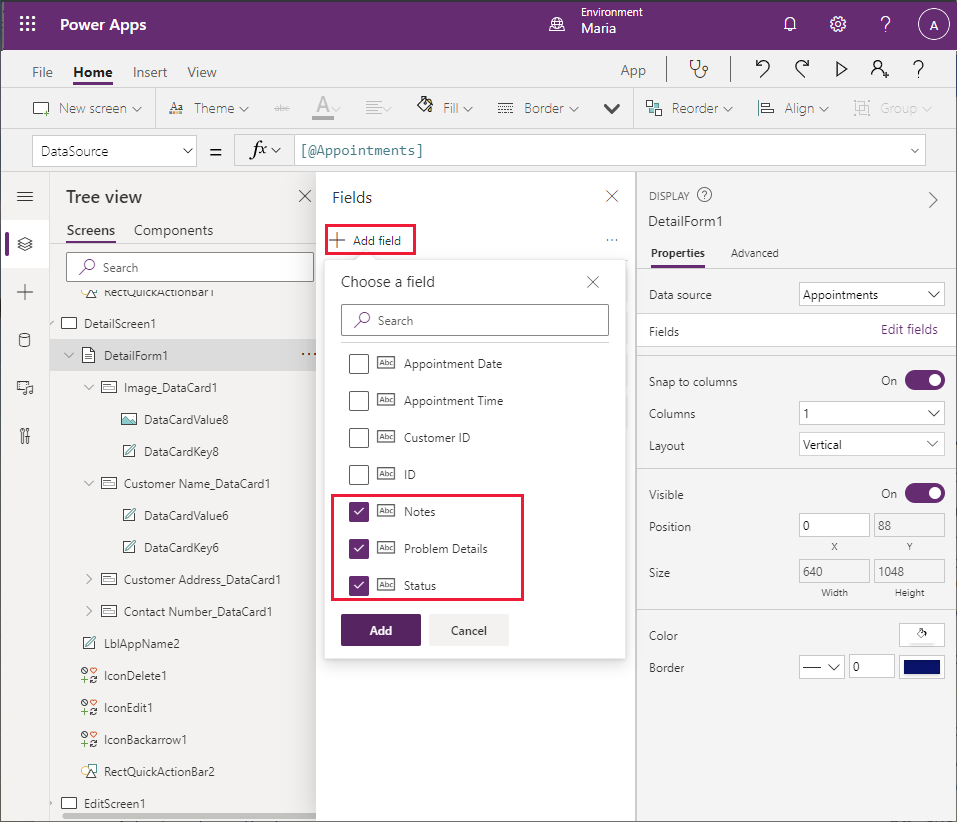Open the Layout Vertical dropdown
This screenshot has width=957, height=822.
click(x=872, y=445)
